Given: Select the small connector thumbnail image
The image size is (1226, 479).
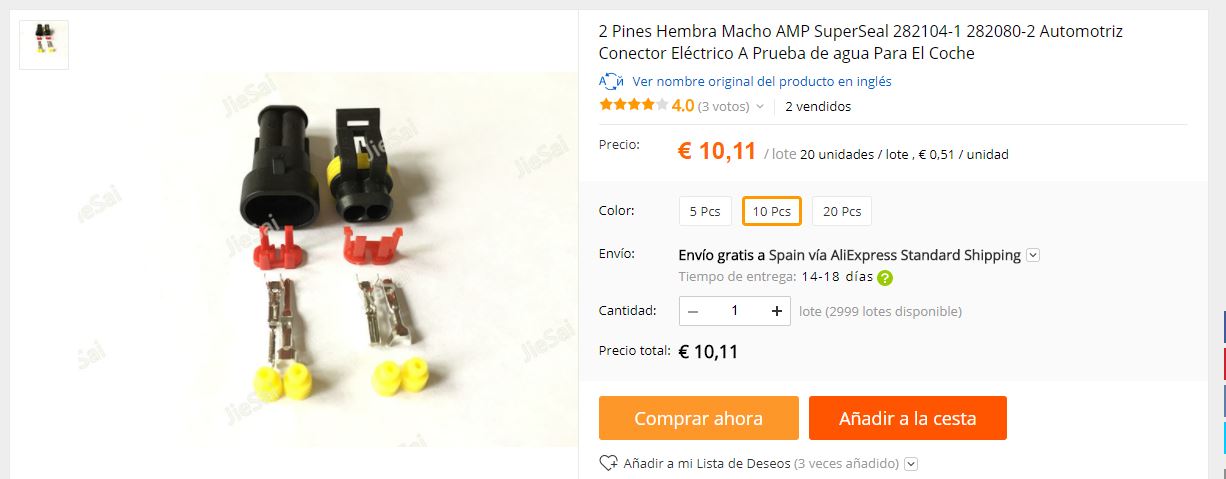Looking at the screenshot, I should coord(44,45).
